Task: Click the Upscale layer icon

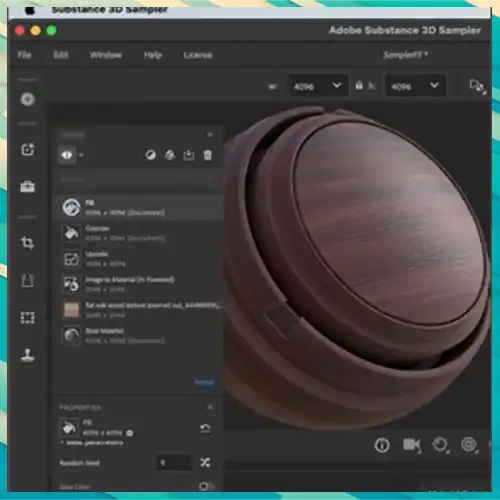Action: tap(71, 259)
